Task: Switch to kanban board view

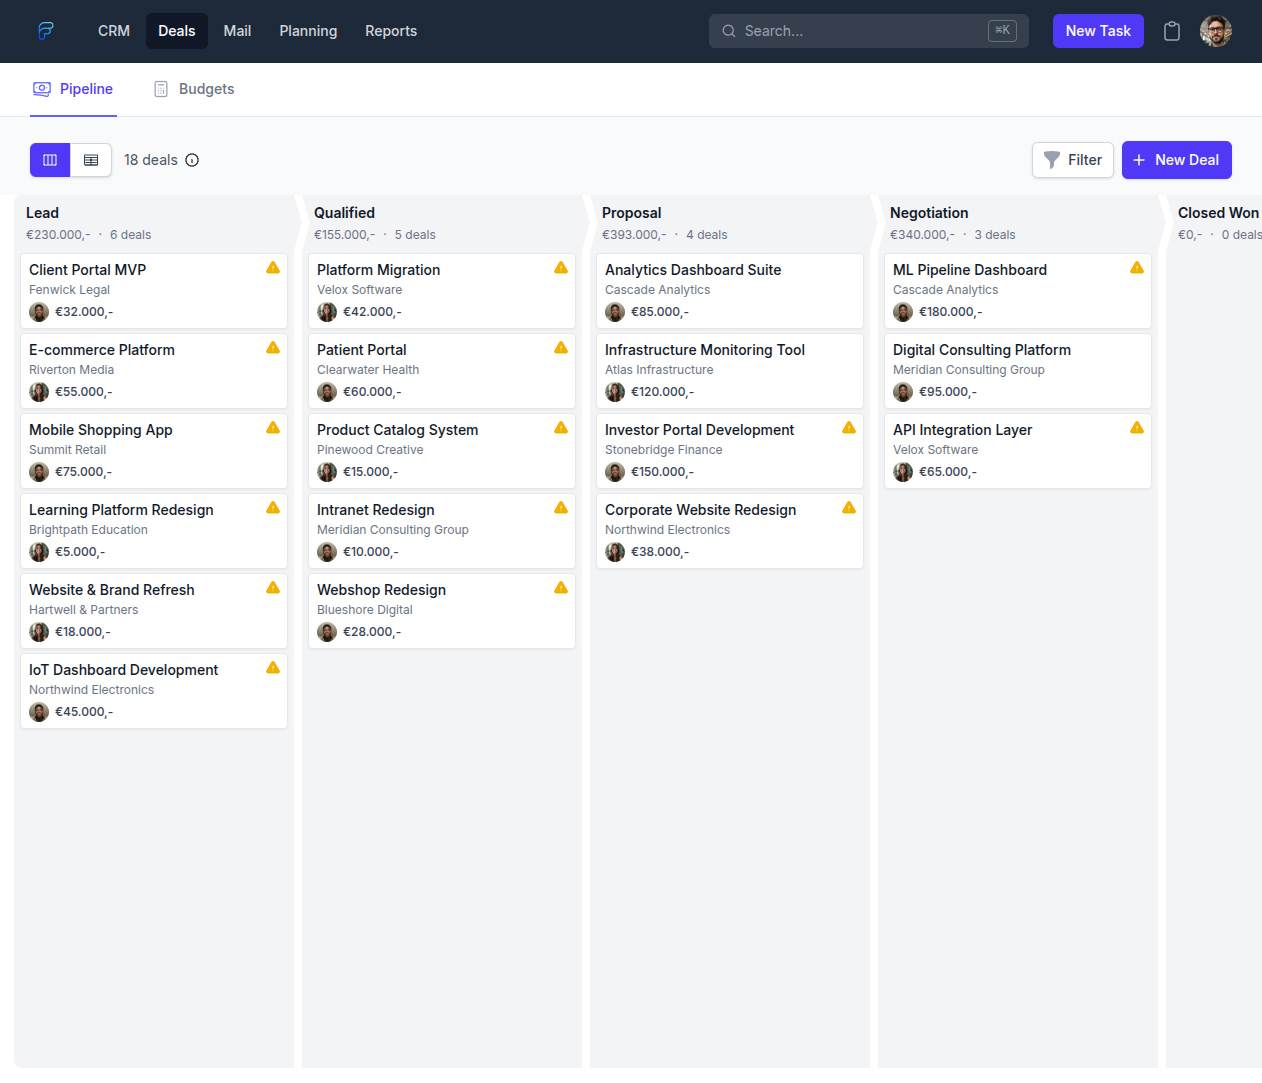Action: [50, 160]
